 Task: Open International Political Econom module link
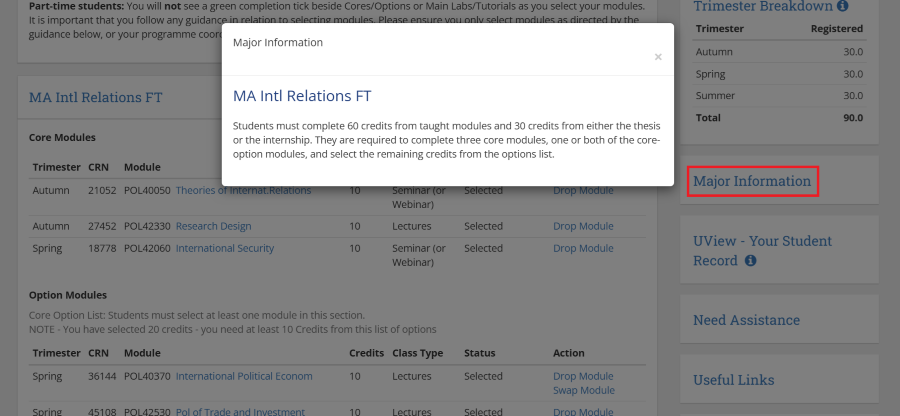244,376
